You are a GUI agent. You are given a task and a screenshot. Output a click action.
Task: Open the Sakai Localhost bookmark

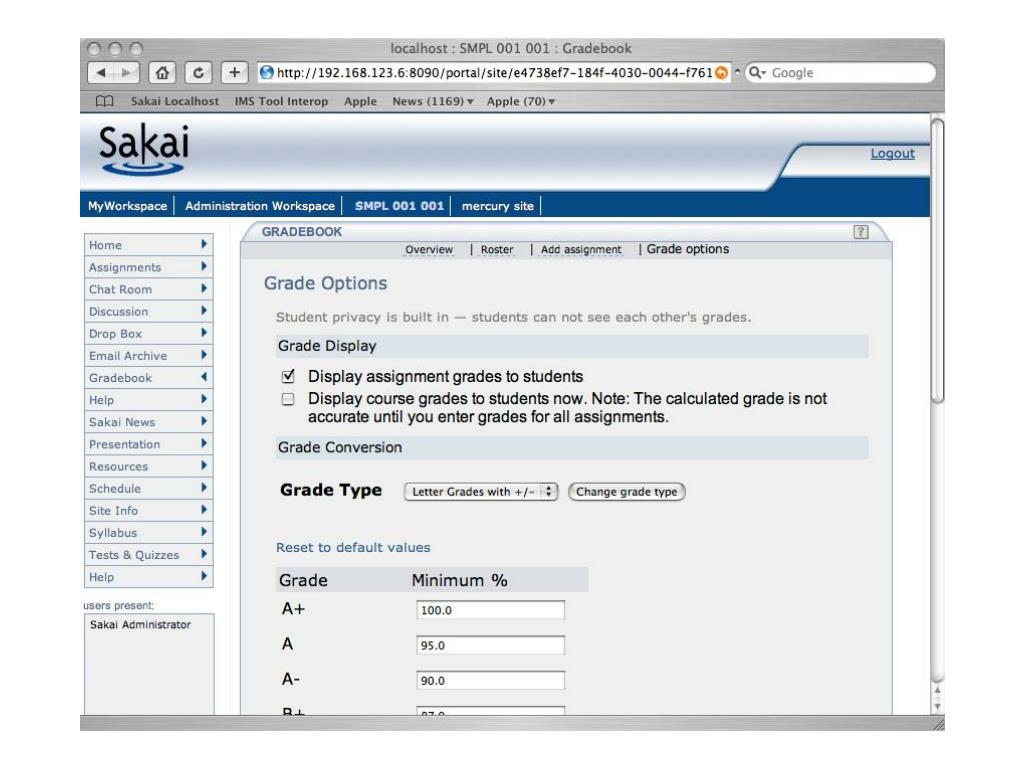click(x=174, y=101)
